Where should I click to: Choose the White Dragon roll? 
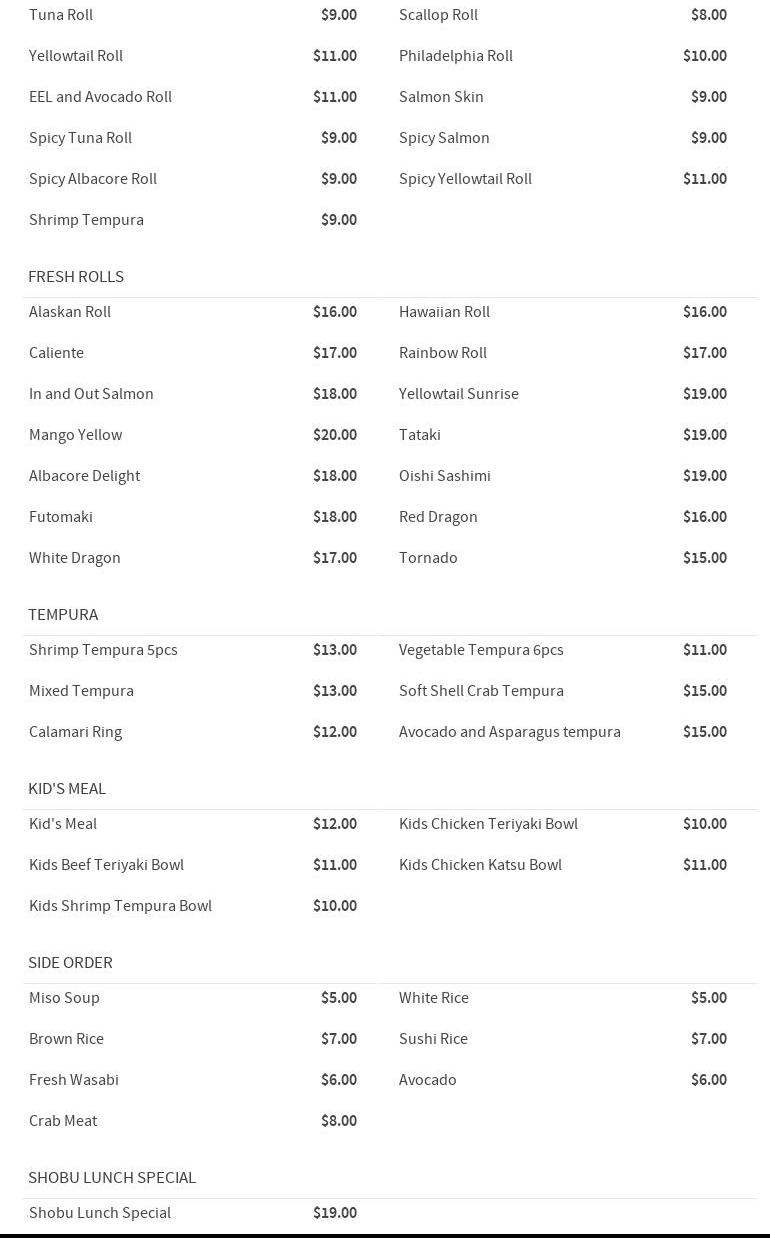click(x=75, y=558)
